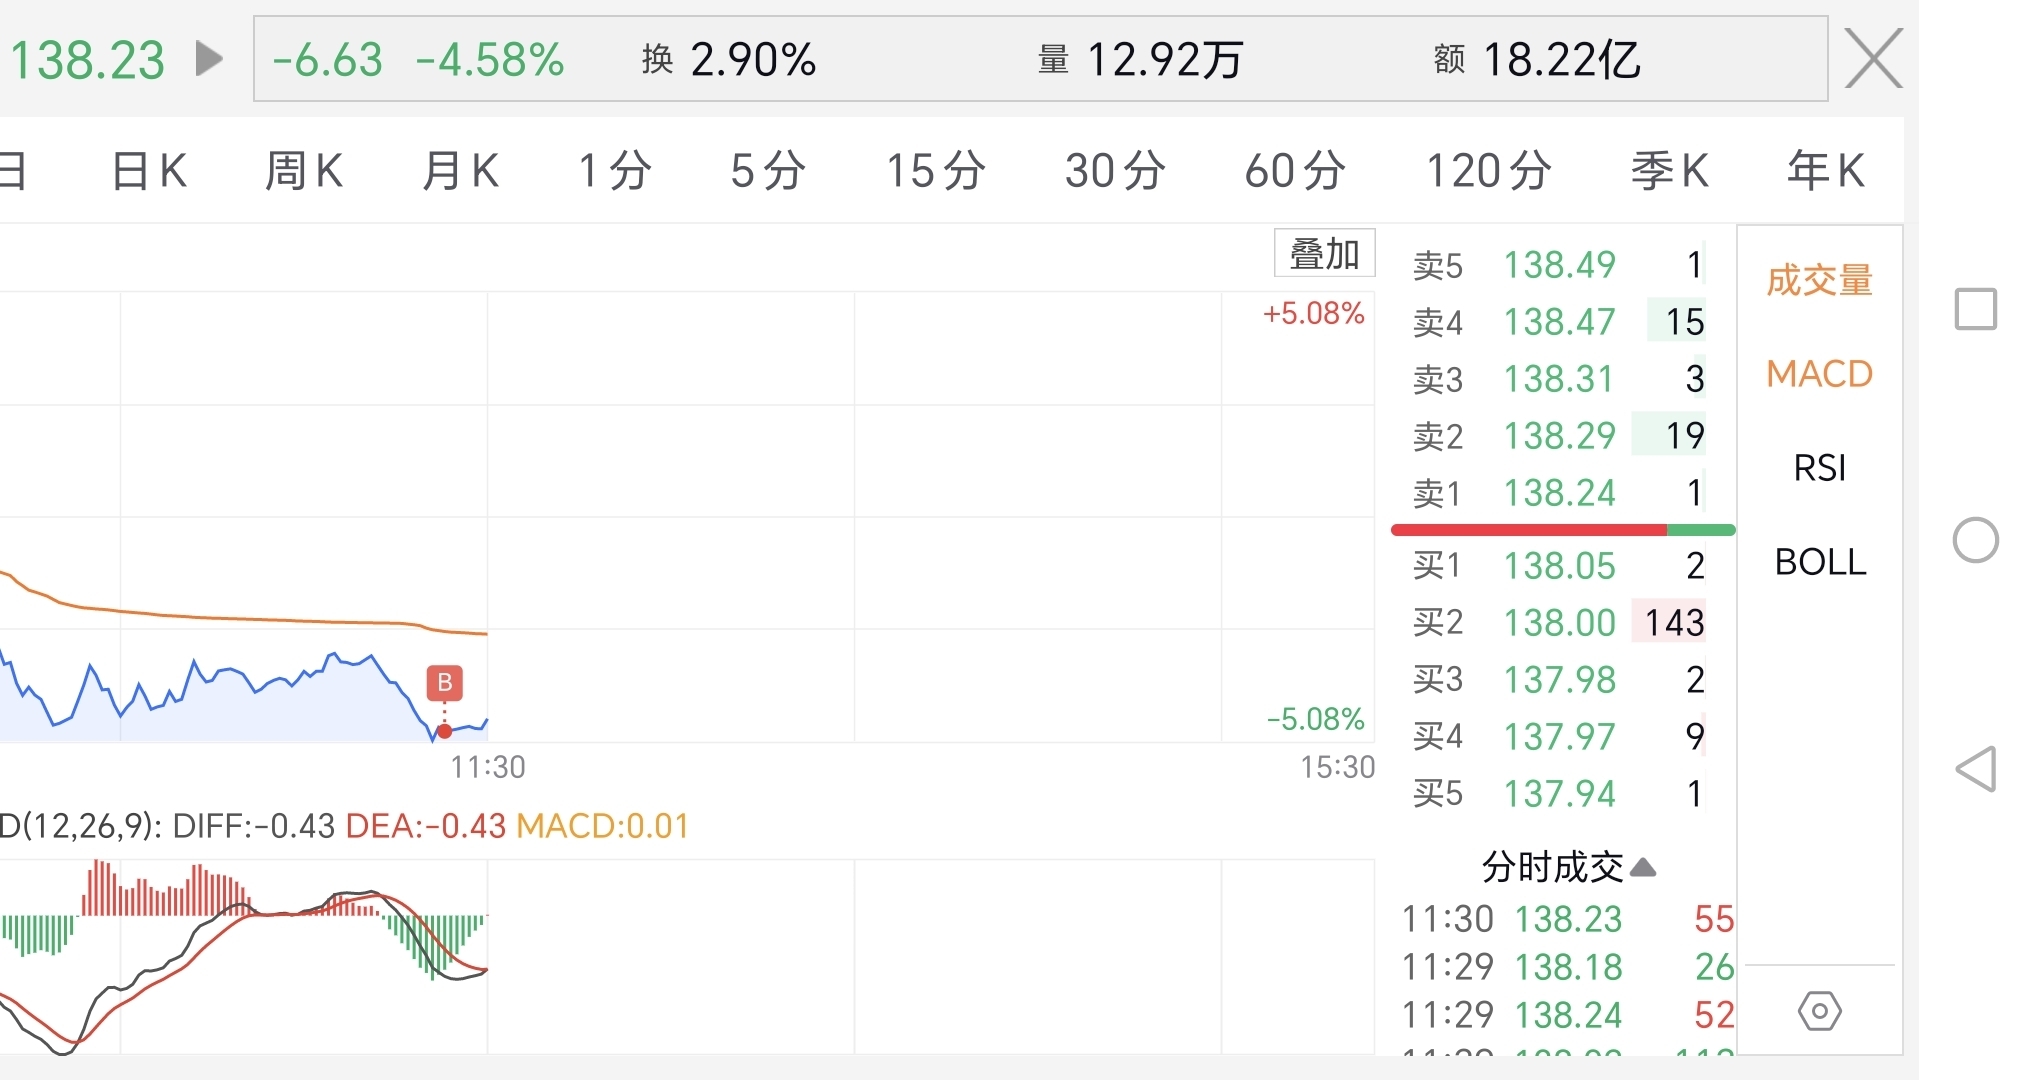Tap the Android recent apps square
The height and width of the screenshot is (1080, 2032).
tap(1975, 309)
